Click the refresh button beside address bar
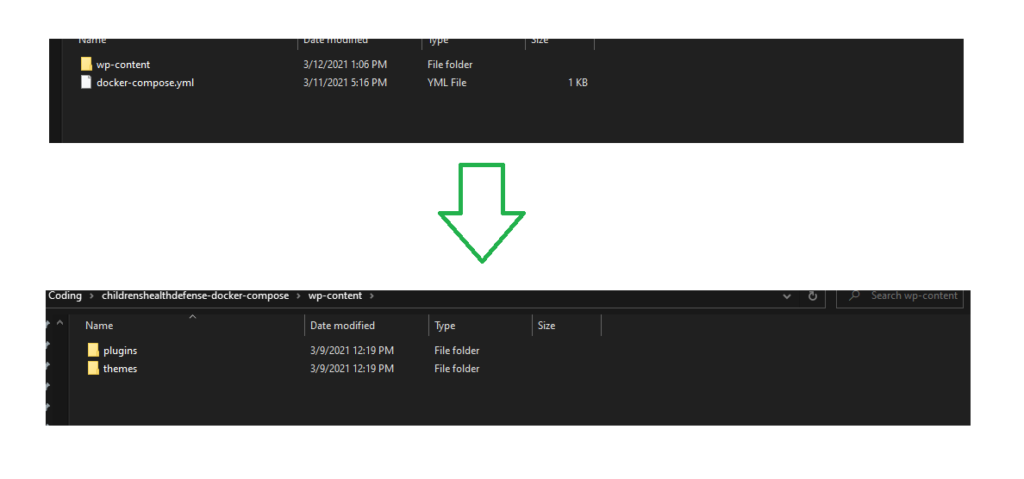Viewport: 1024px width, 479px height. 813,296
